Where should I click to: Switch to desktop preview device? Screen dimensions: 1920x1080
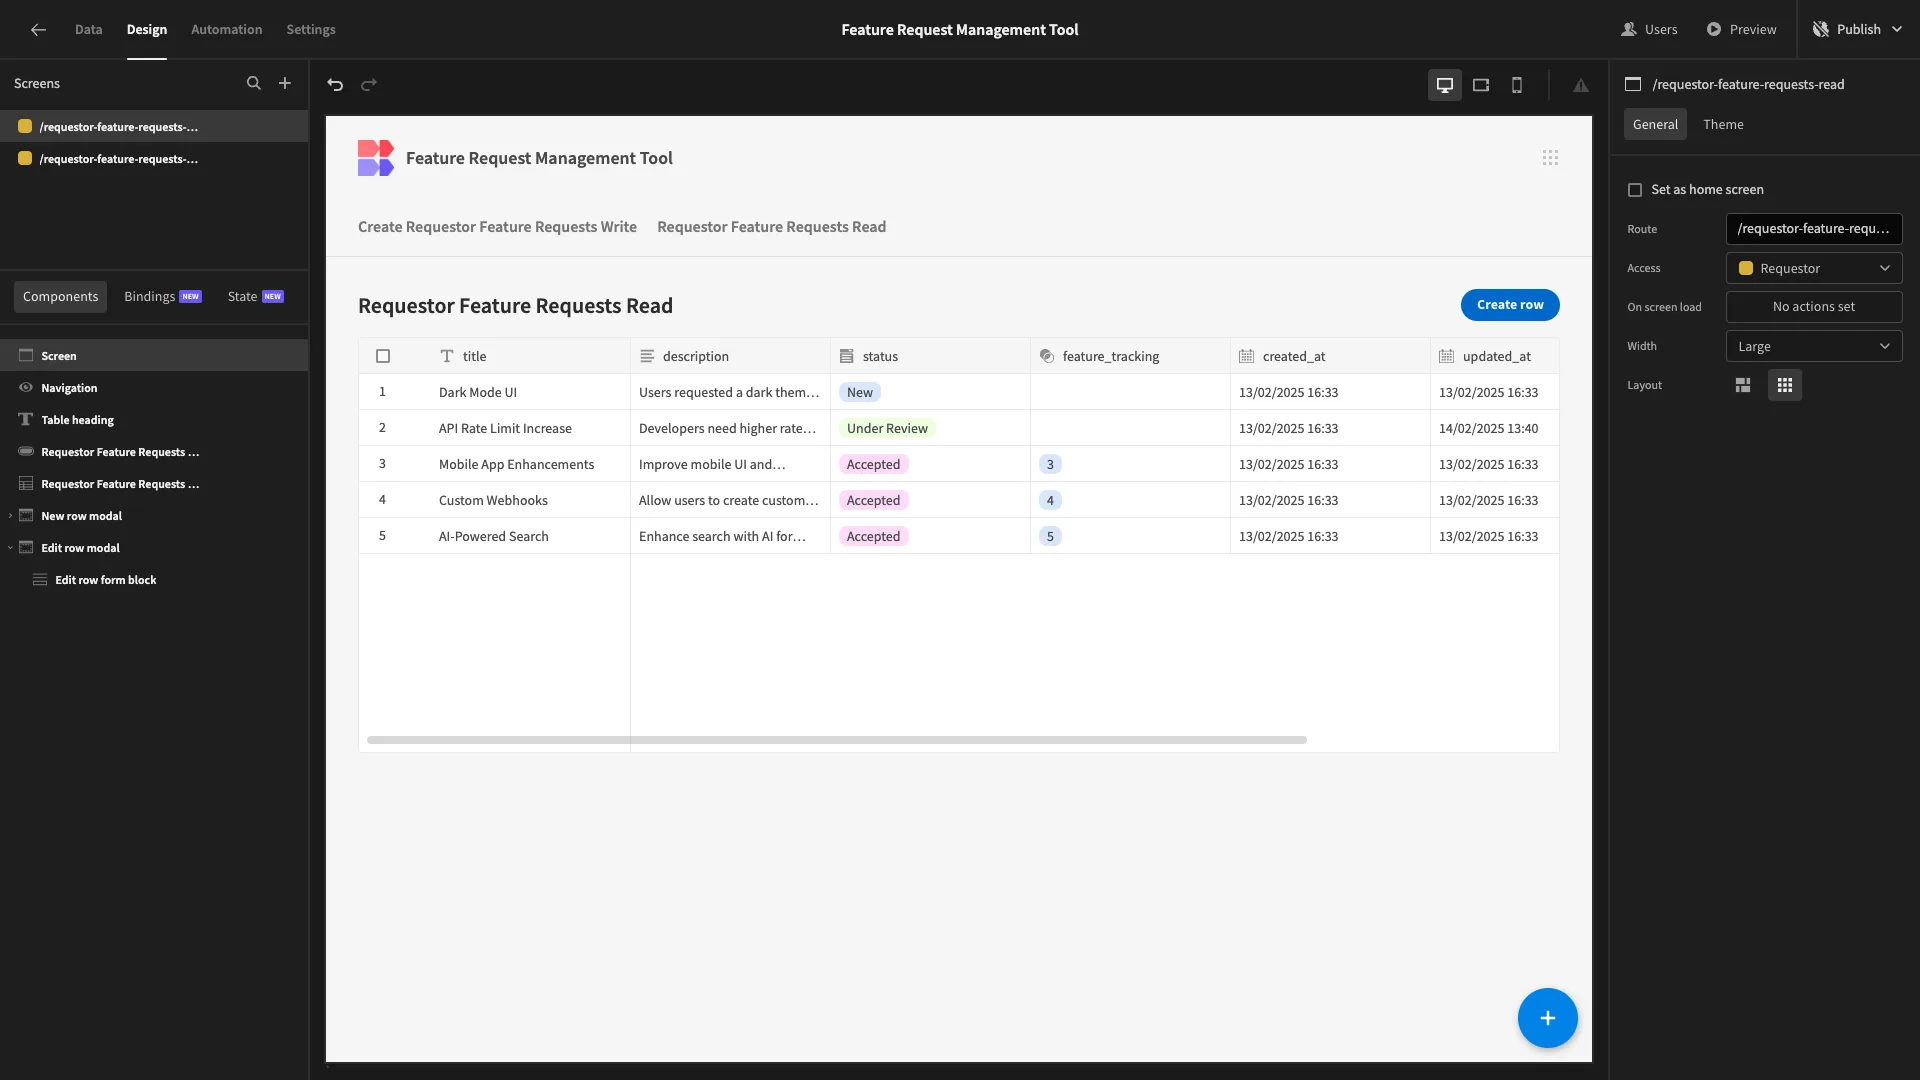[x=1445, y=85]
